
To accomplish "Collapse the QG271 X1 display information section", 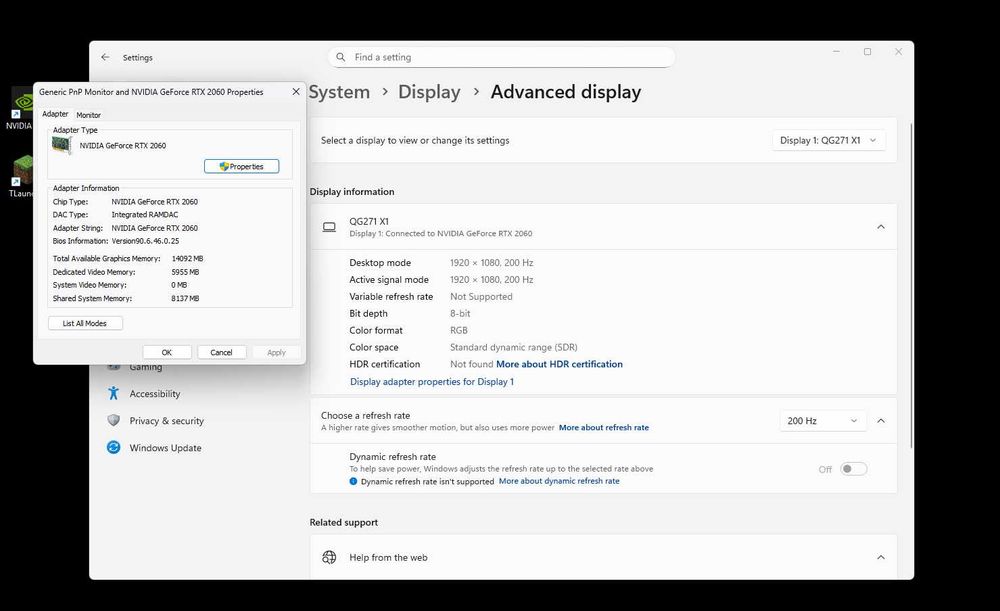I will coord(881,226).
